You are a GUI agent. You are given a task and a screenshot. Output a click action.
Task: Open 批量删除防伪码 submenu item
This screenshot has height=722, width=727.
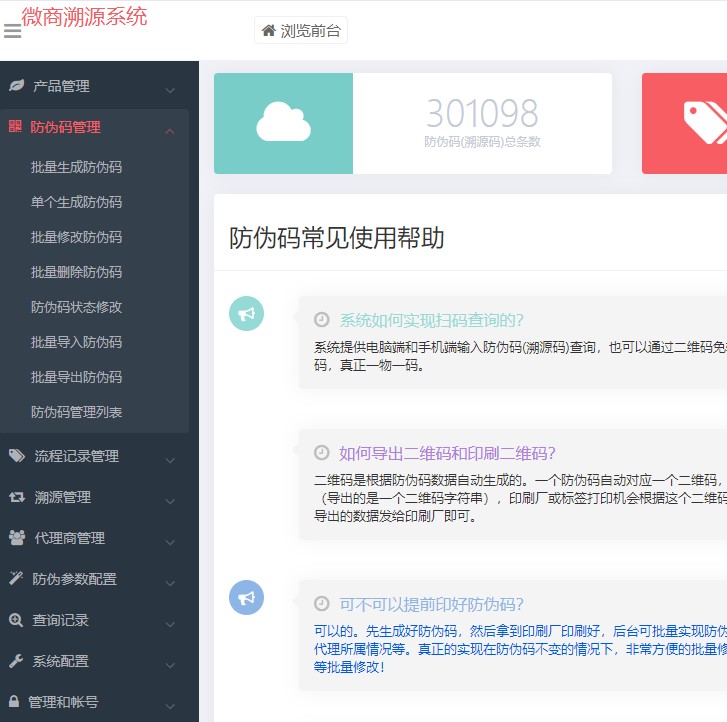[x=77, y=272]
